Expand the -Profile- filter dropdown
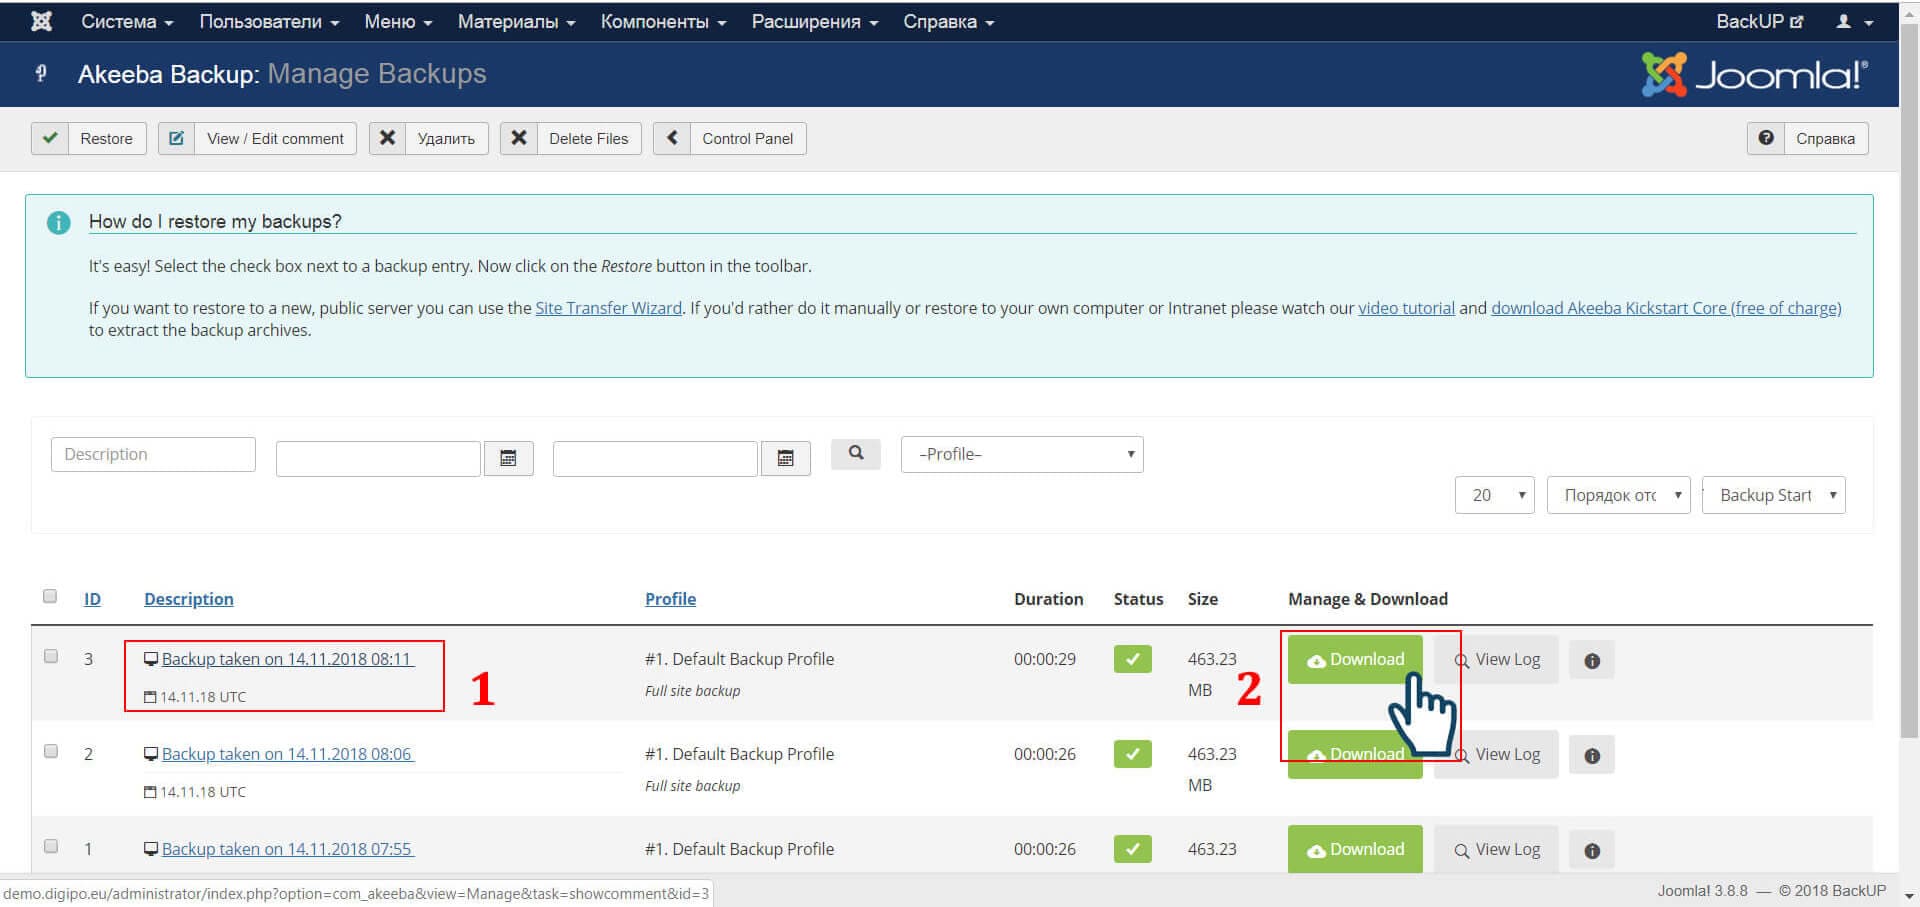The height and width of the screenshot is (907, 1920). pos(1021,454)
